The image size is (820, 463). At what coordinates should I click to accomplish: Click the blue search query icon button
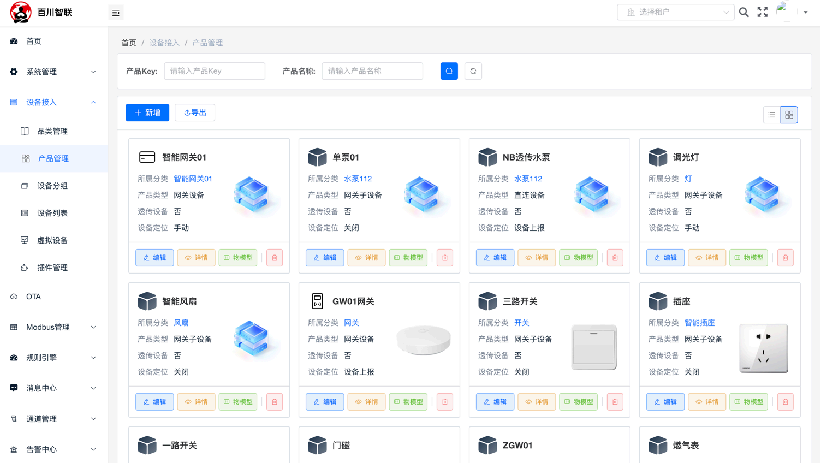[x=449, y=71]
